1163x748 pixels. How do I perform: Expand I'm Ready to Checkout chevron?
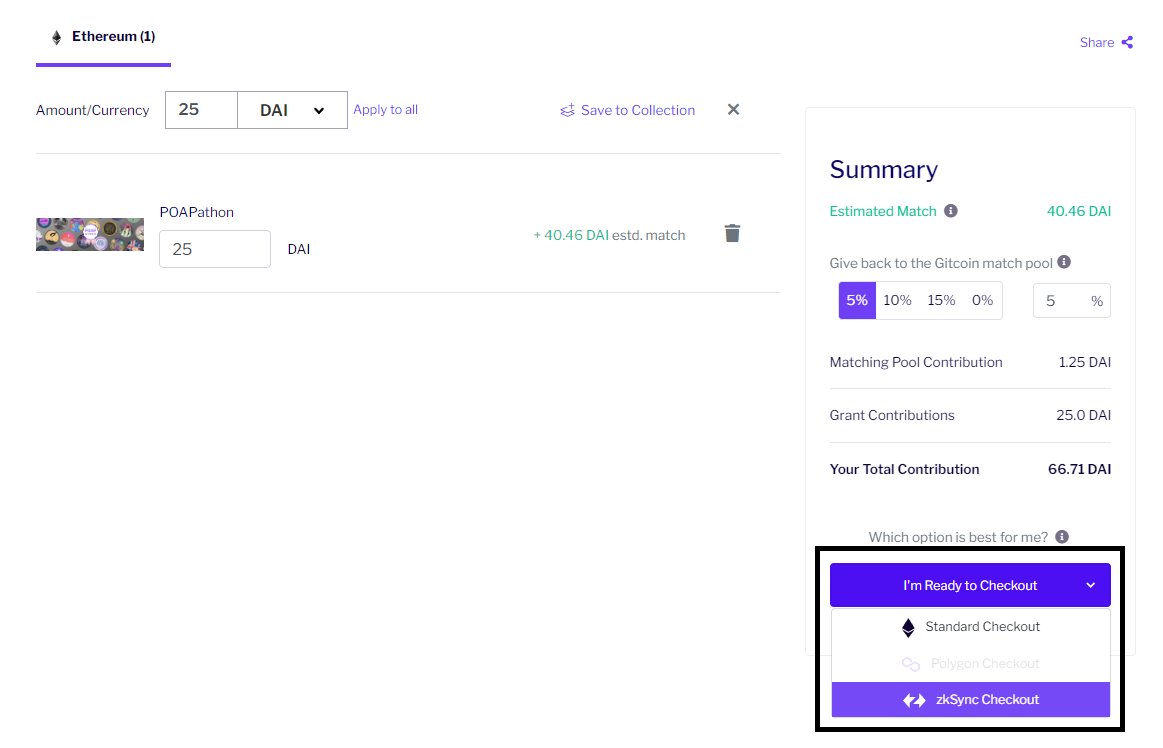point(1090,585)
